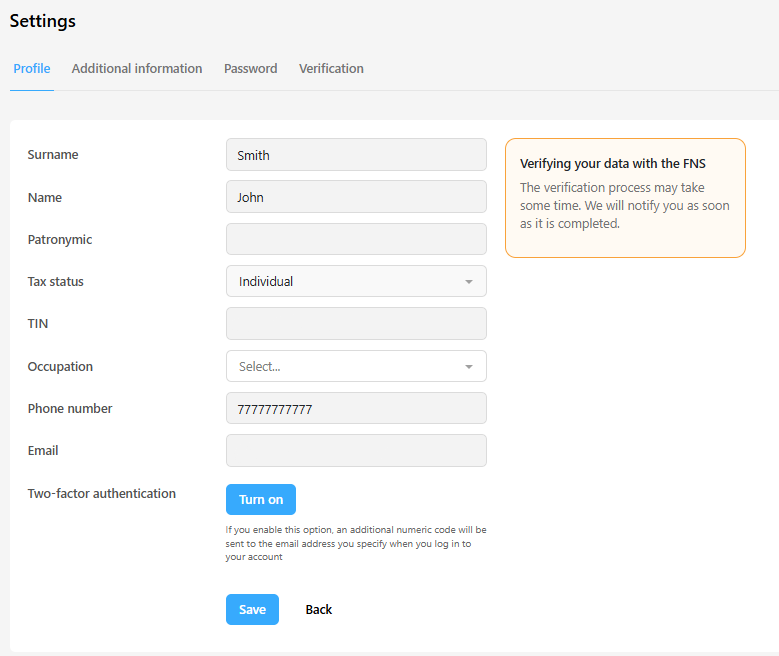Click the FNS verification notice box
The image size is (779, 656).
(625, 198)
